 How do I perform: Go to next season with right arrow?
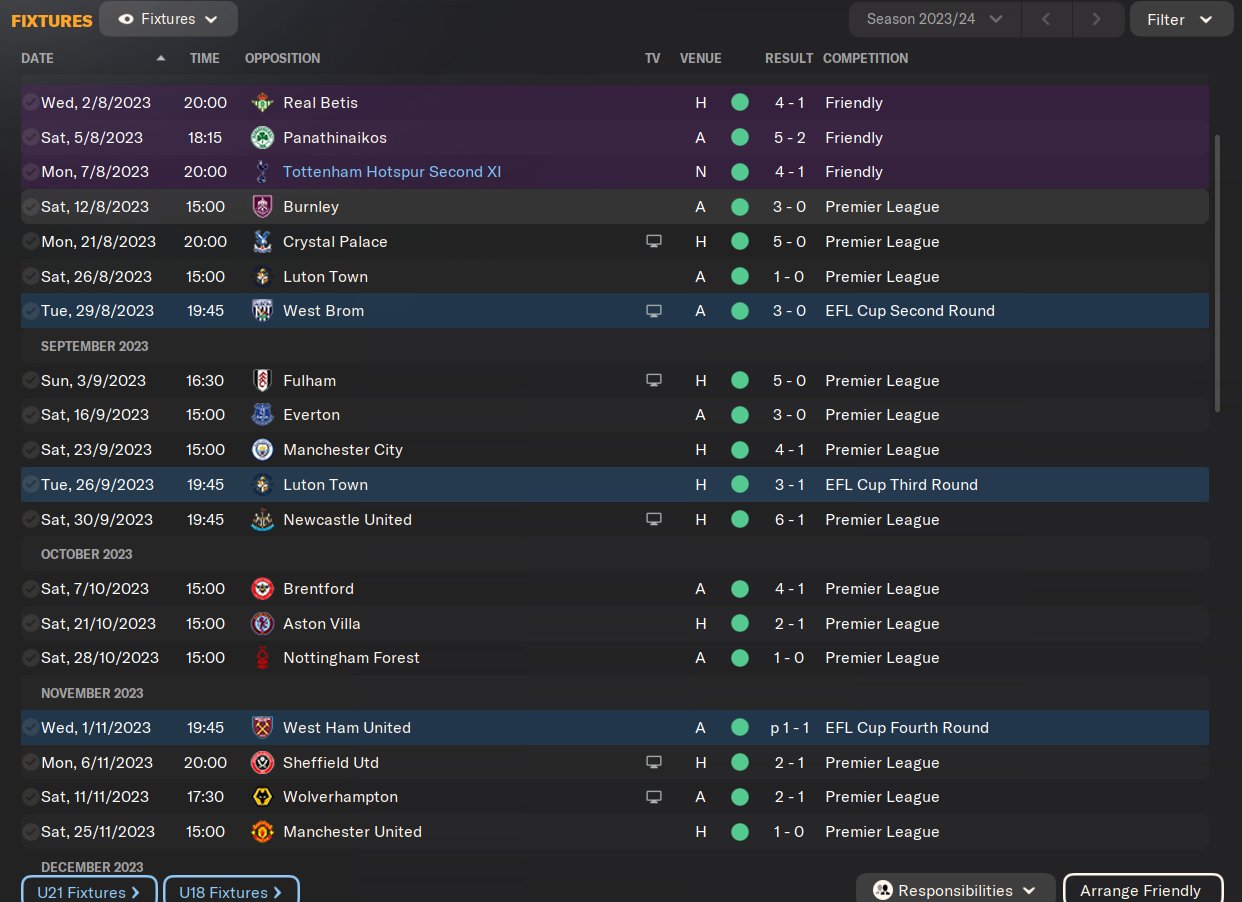[x=1097, y=19]
